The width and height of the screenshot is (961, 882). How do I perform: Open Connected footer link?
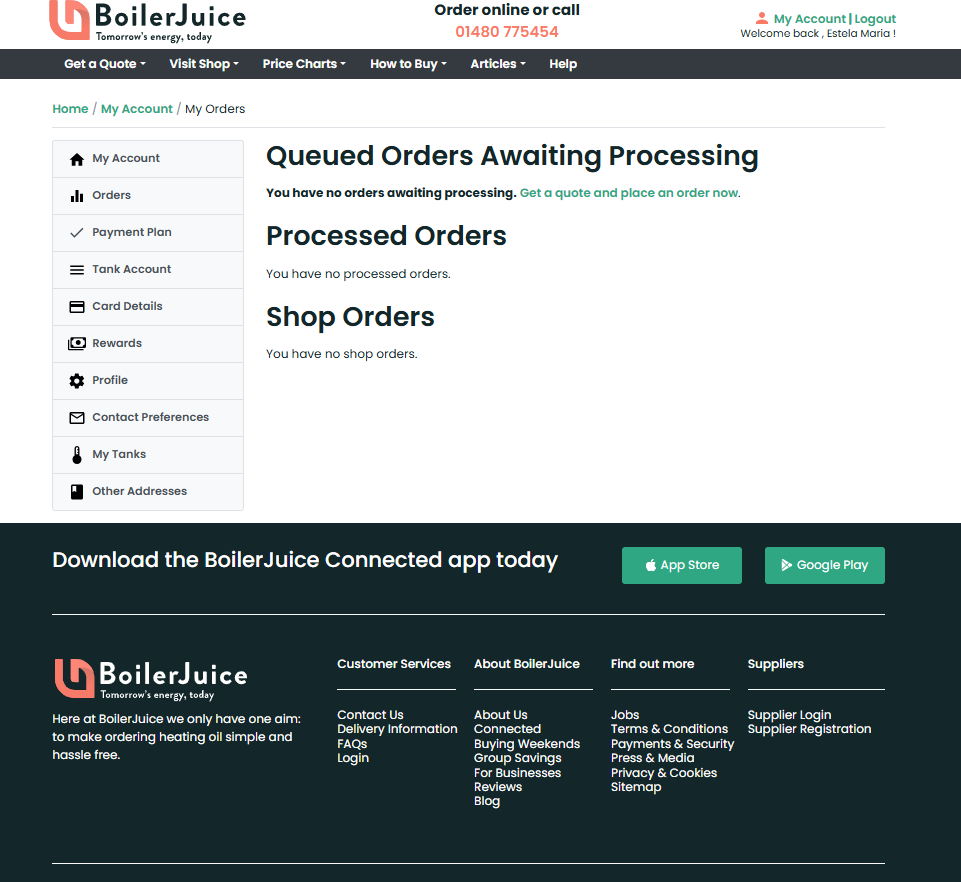pos(507,729)
